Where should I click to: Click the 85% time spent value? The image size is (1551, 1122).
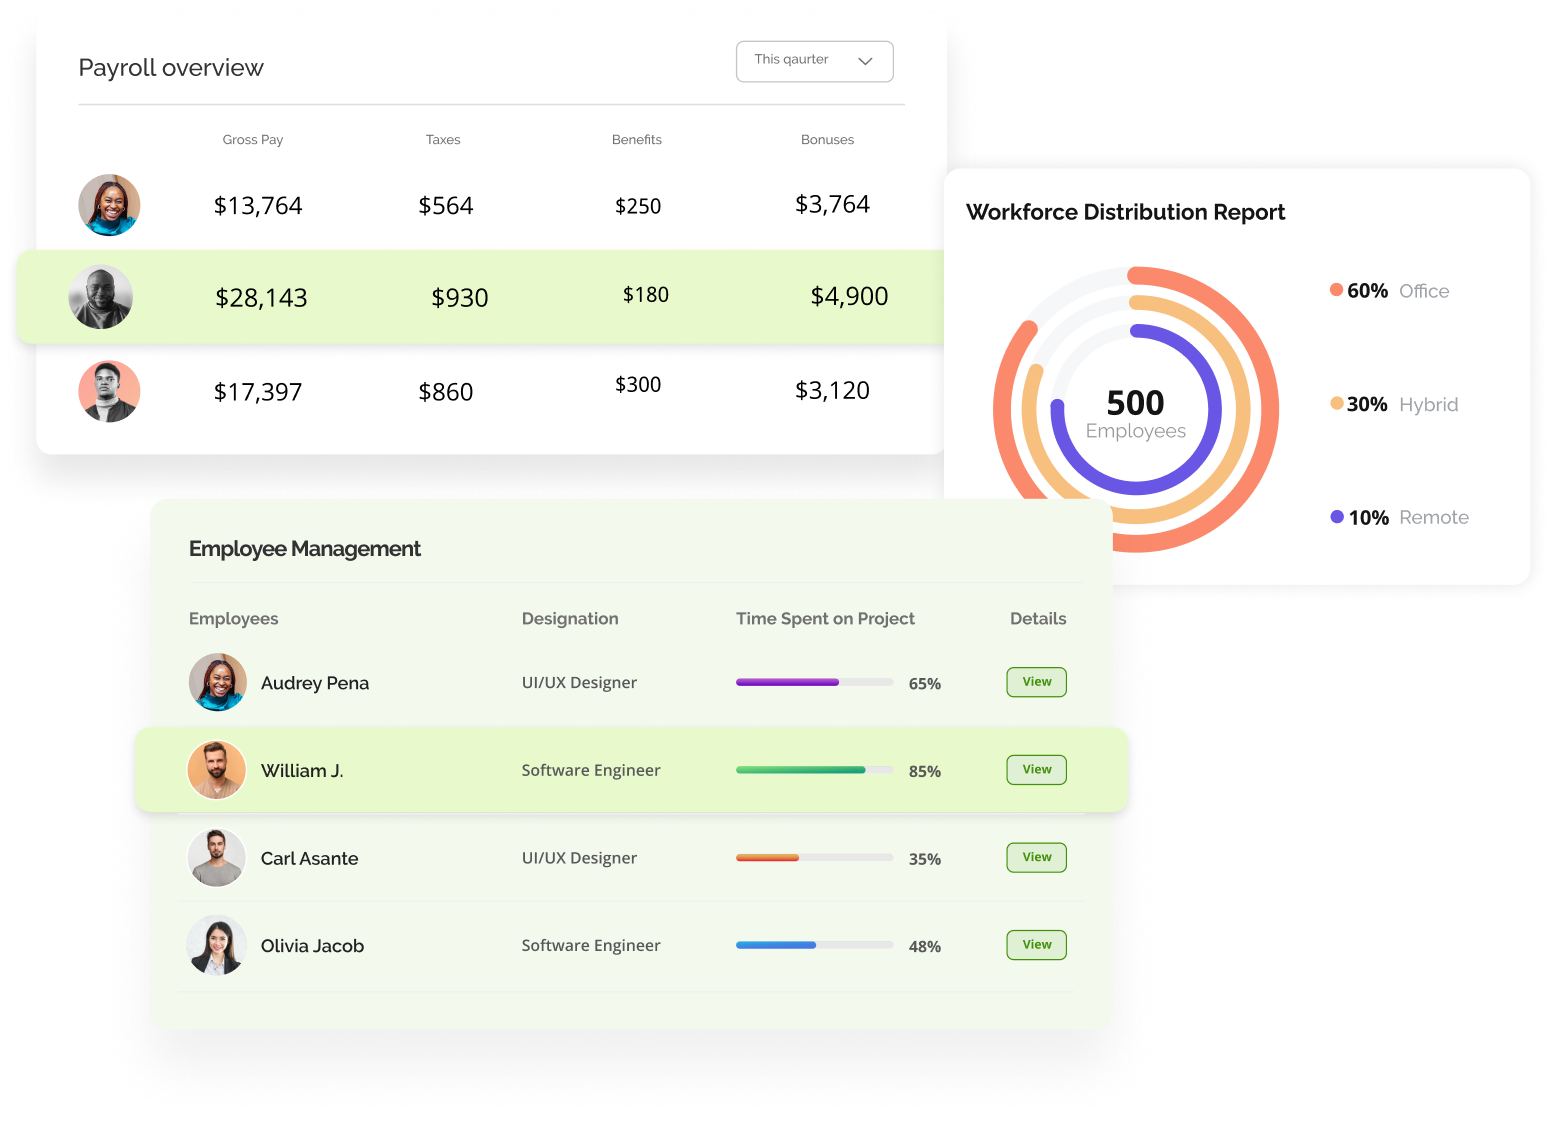pyautogui.click(x=924, y=772)
